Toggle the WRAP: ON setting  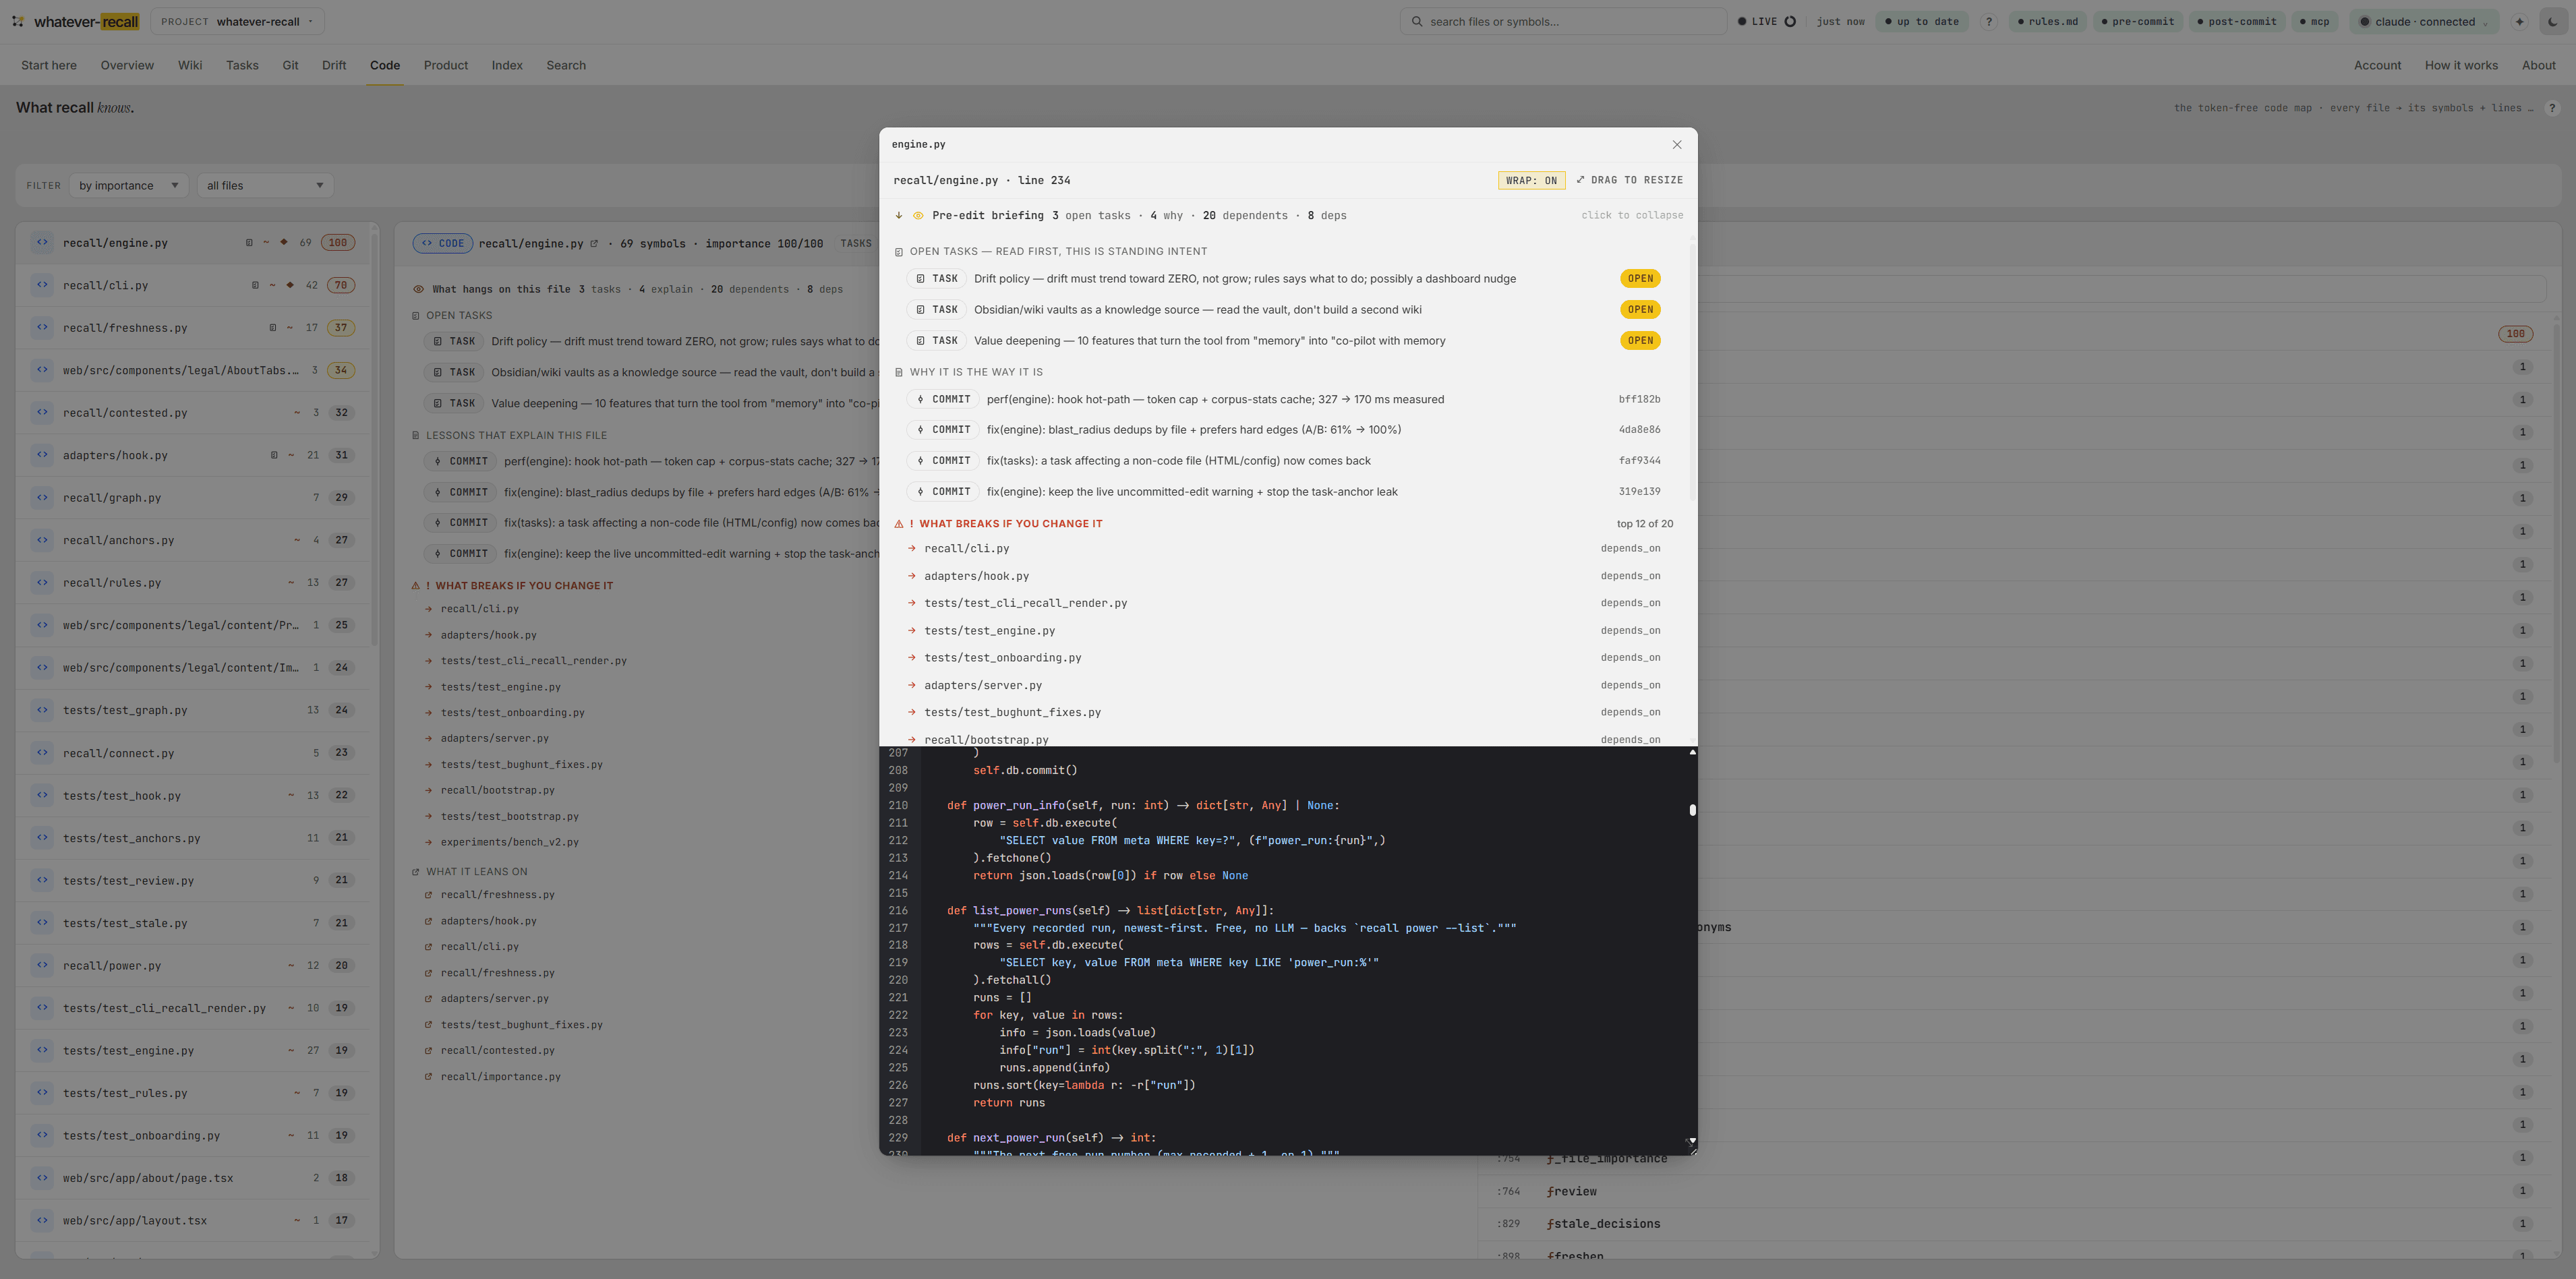[x=1531, y=181]
